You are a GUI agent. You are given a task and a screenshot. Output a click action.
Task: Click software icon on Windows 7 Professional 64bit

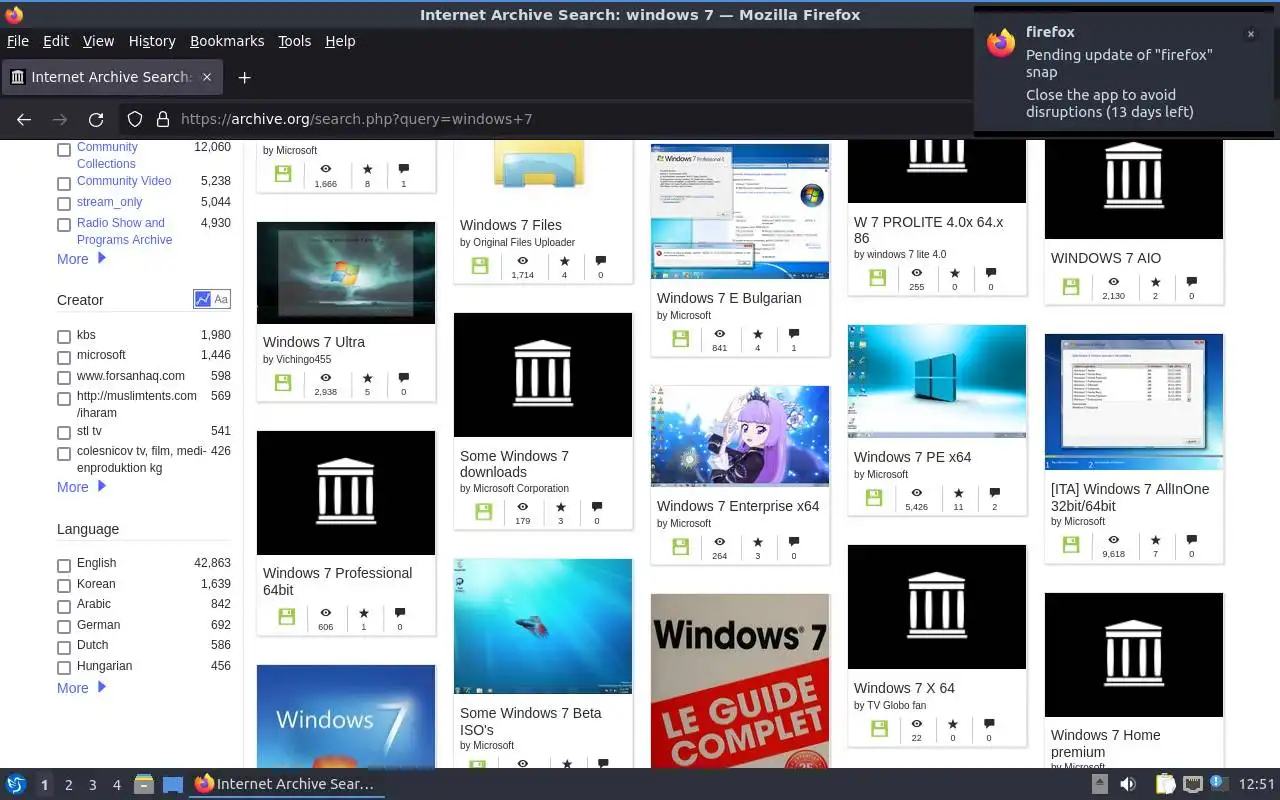pos(286,618)
